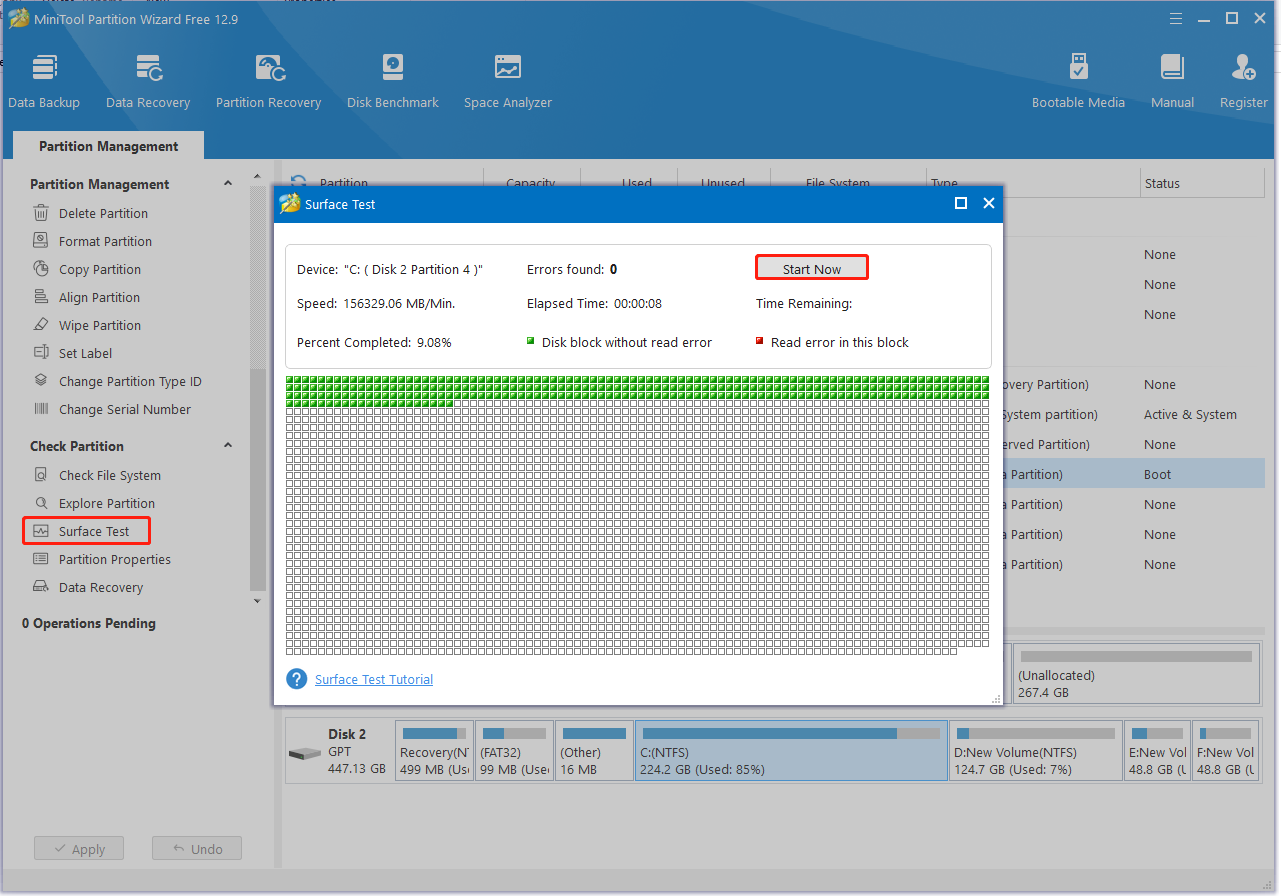
Task: Open the Manual
Action: (1172, 81)
